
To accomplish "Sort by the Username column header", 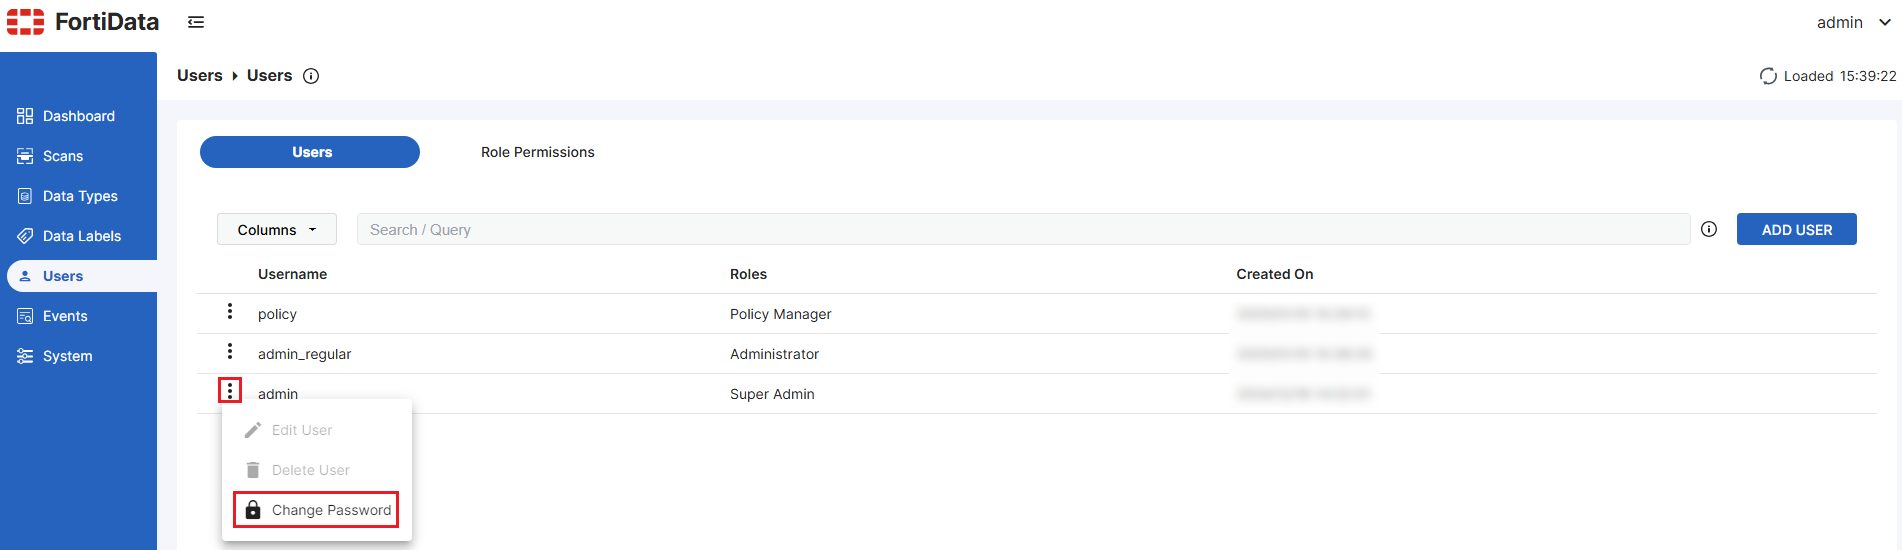I will (292, 274).
